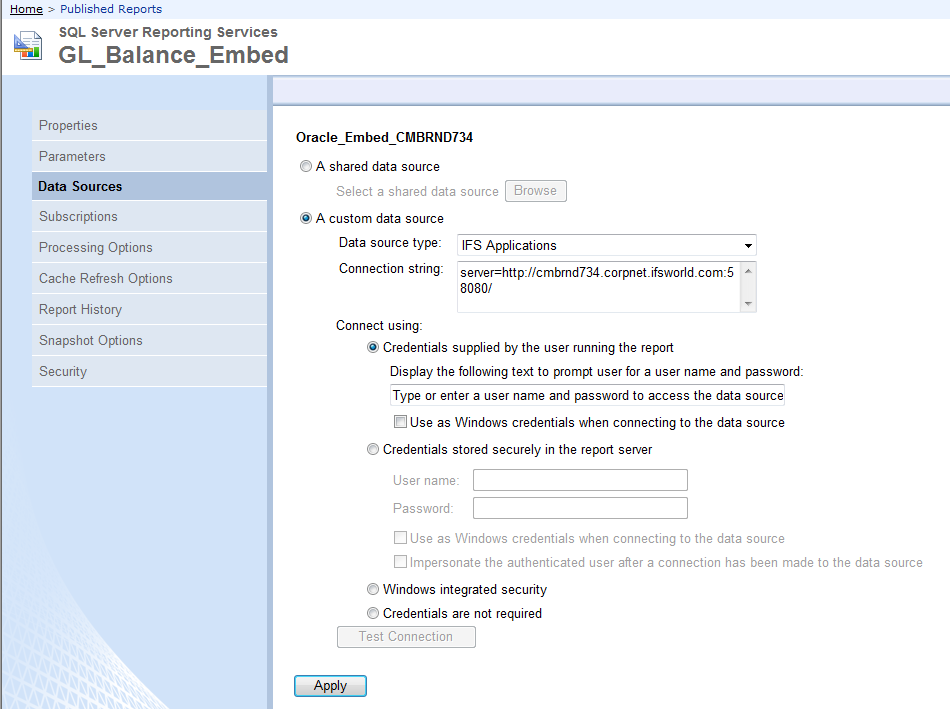The width and height of the screenshot is (950, 709).
Task: Select "Windows integrated security"
Action: (x=373, y=589)
